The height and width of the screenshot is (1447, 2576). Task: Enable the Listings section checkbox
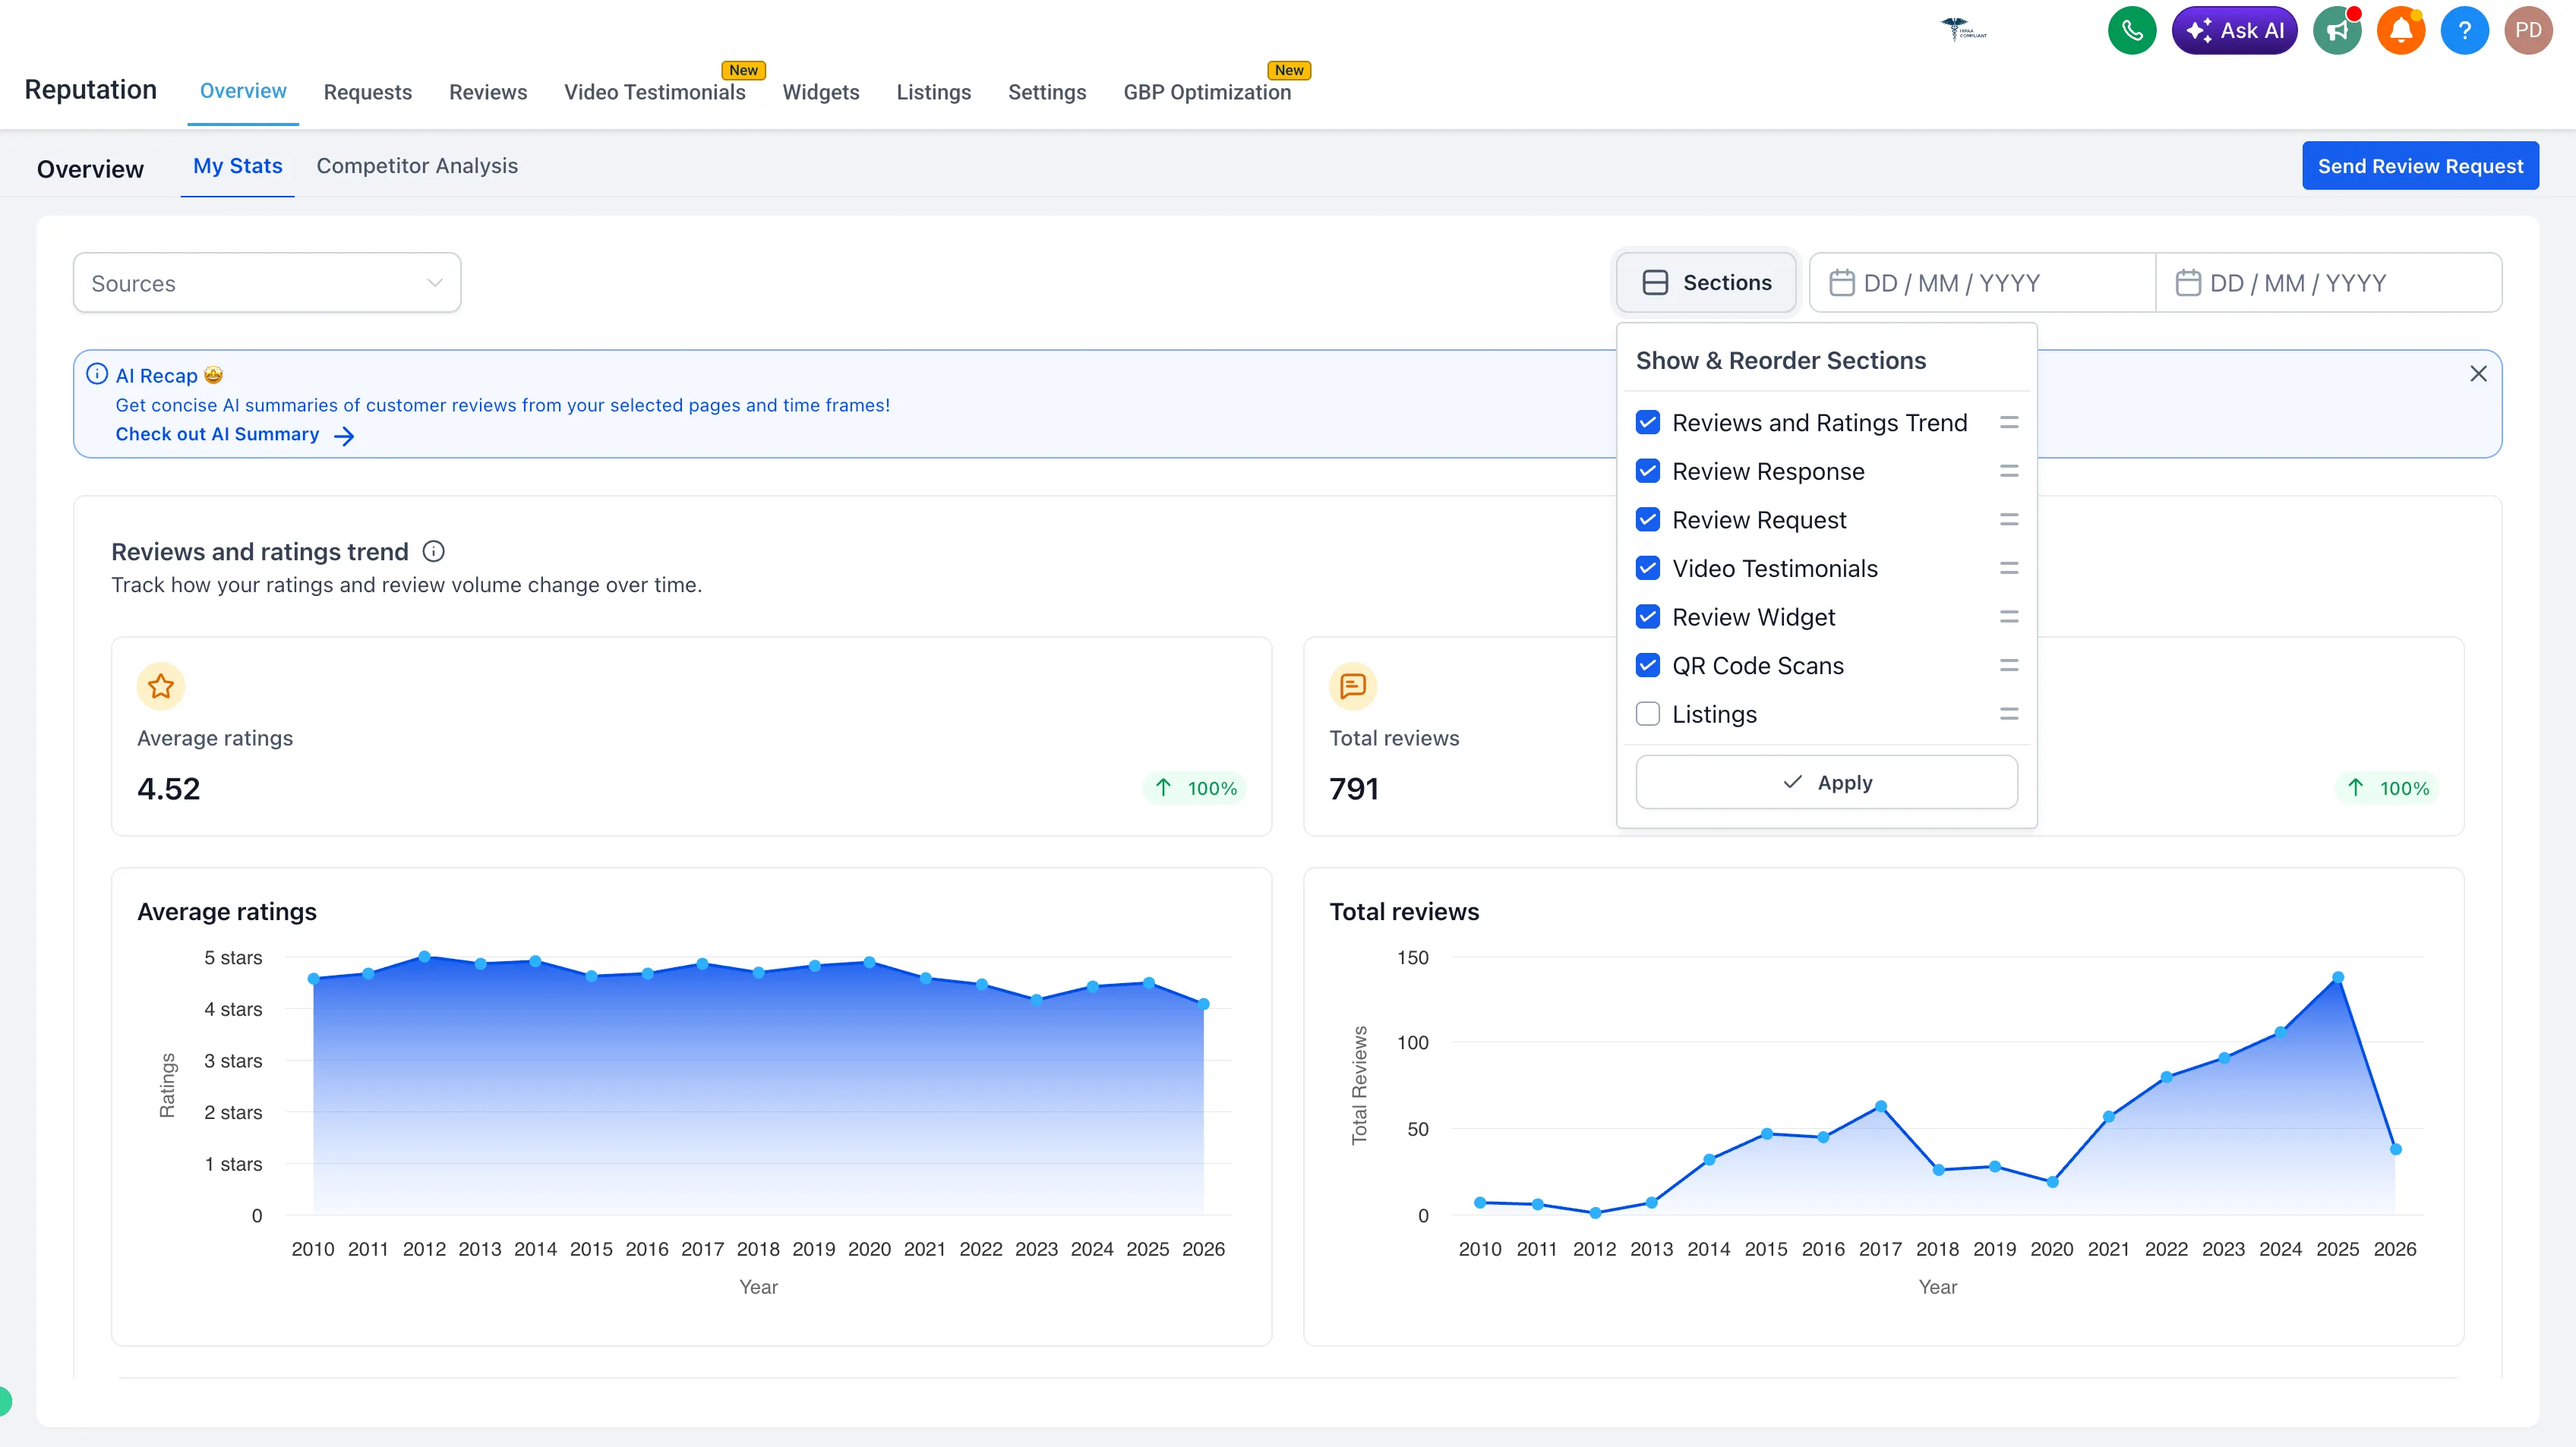pos(1648,714)
